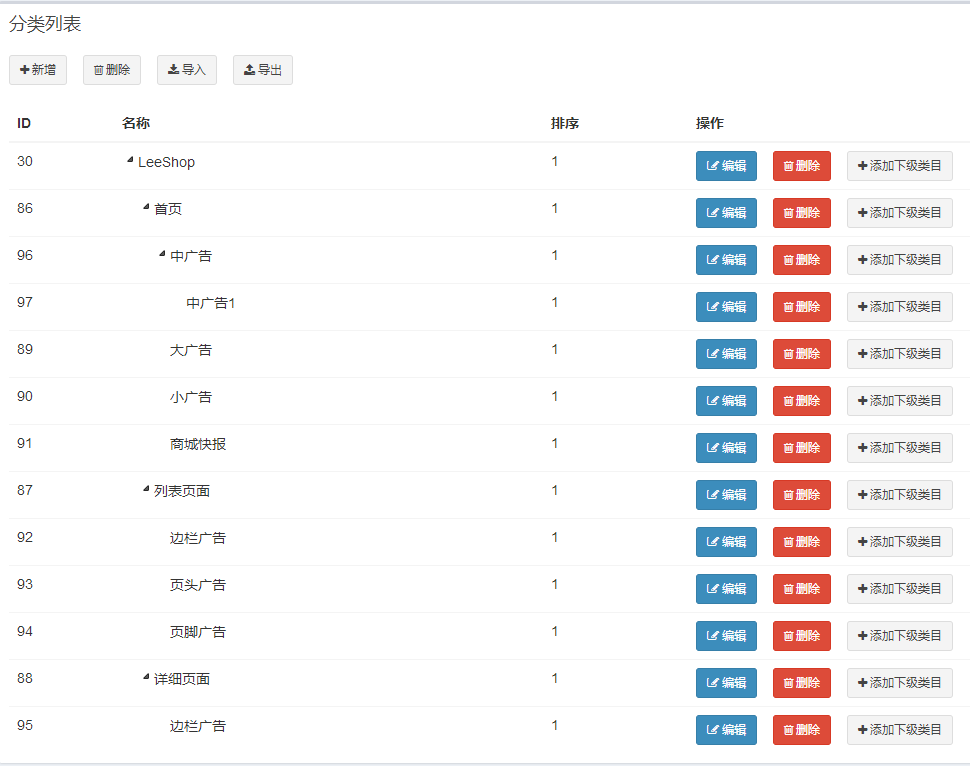
Task: Add subcategory under 页脚广告
Action: coord(899,636)
